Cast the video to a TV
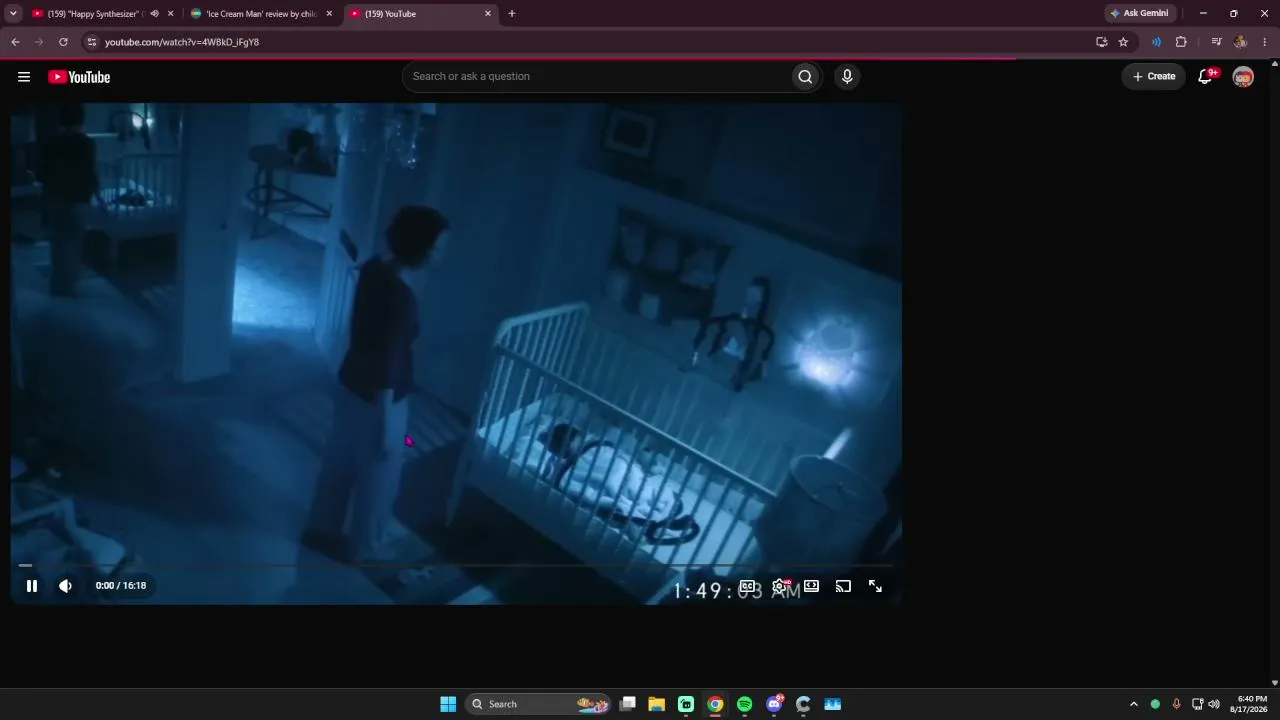 (843, 586)
